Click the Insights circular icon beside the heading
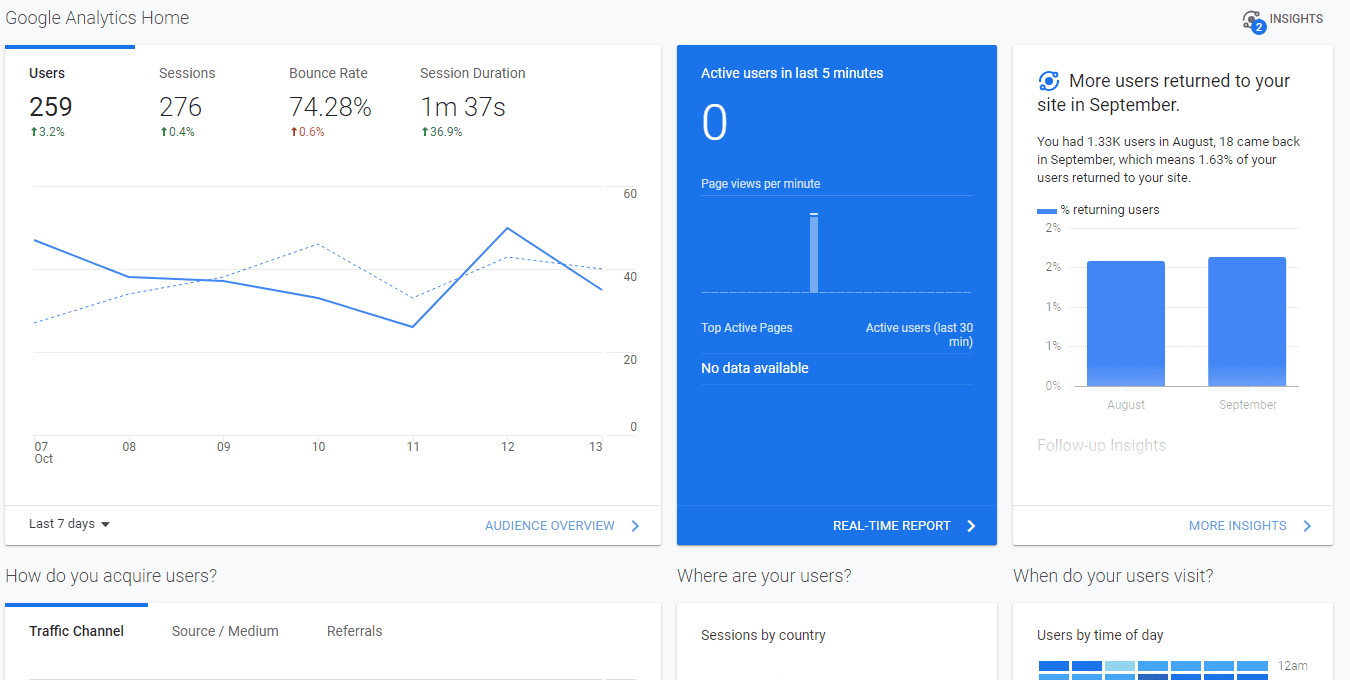Viewport: 1350px width, 680px height. pyautogui.click(x=1048, y=81)
